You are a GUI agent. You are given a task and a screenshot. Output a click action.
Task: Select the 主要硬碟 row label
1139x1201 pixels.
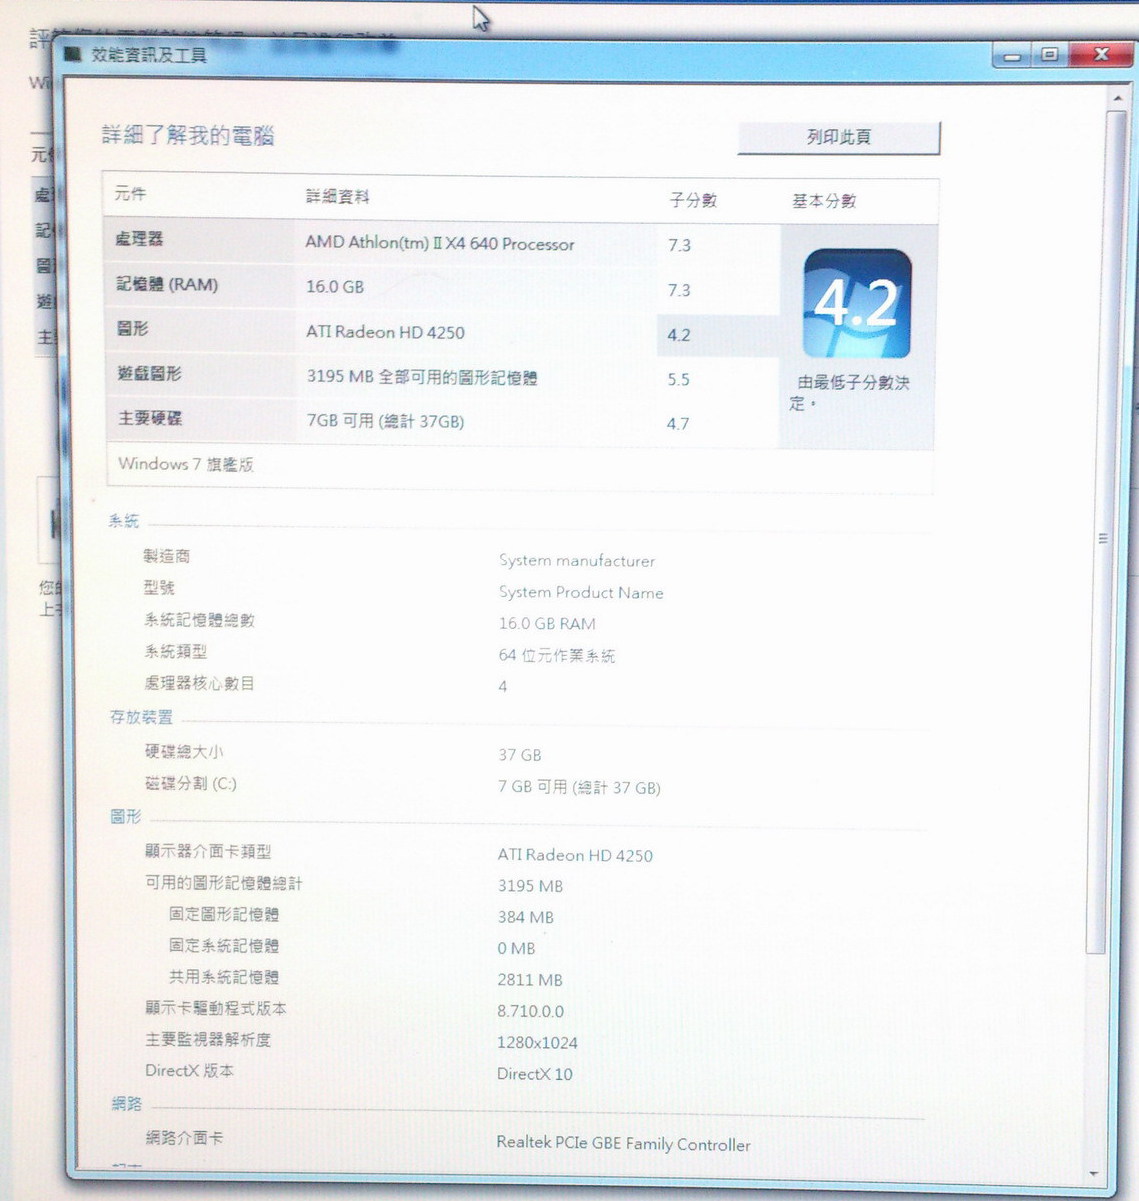(x=150, y=418)
